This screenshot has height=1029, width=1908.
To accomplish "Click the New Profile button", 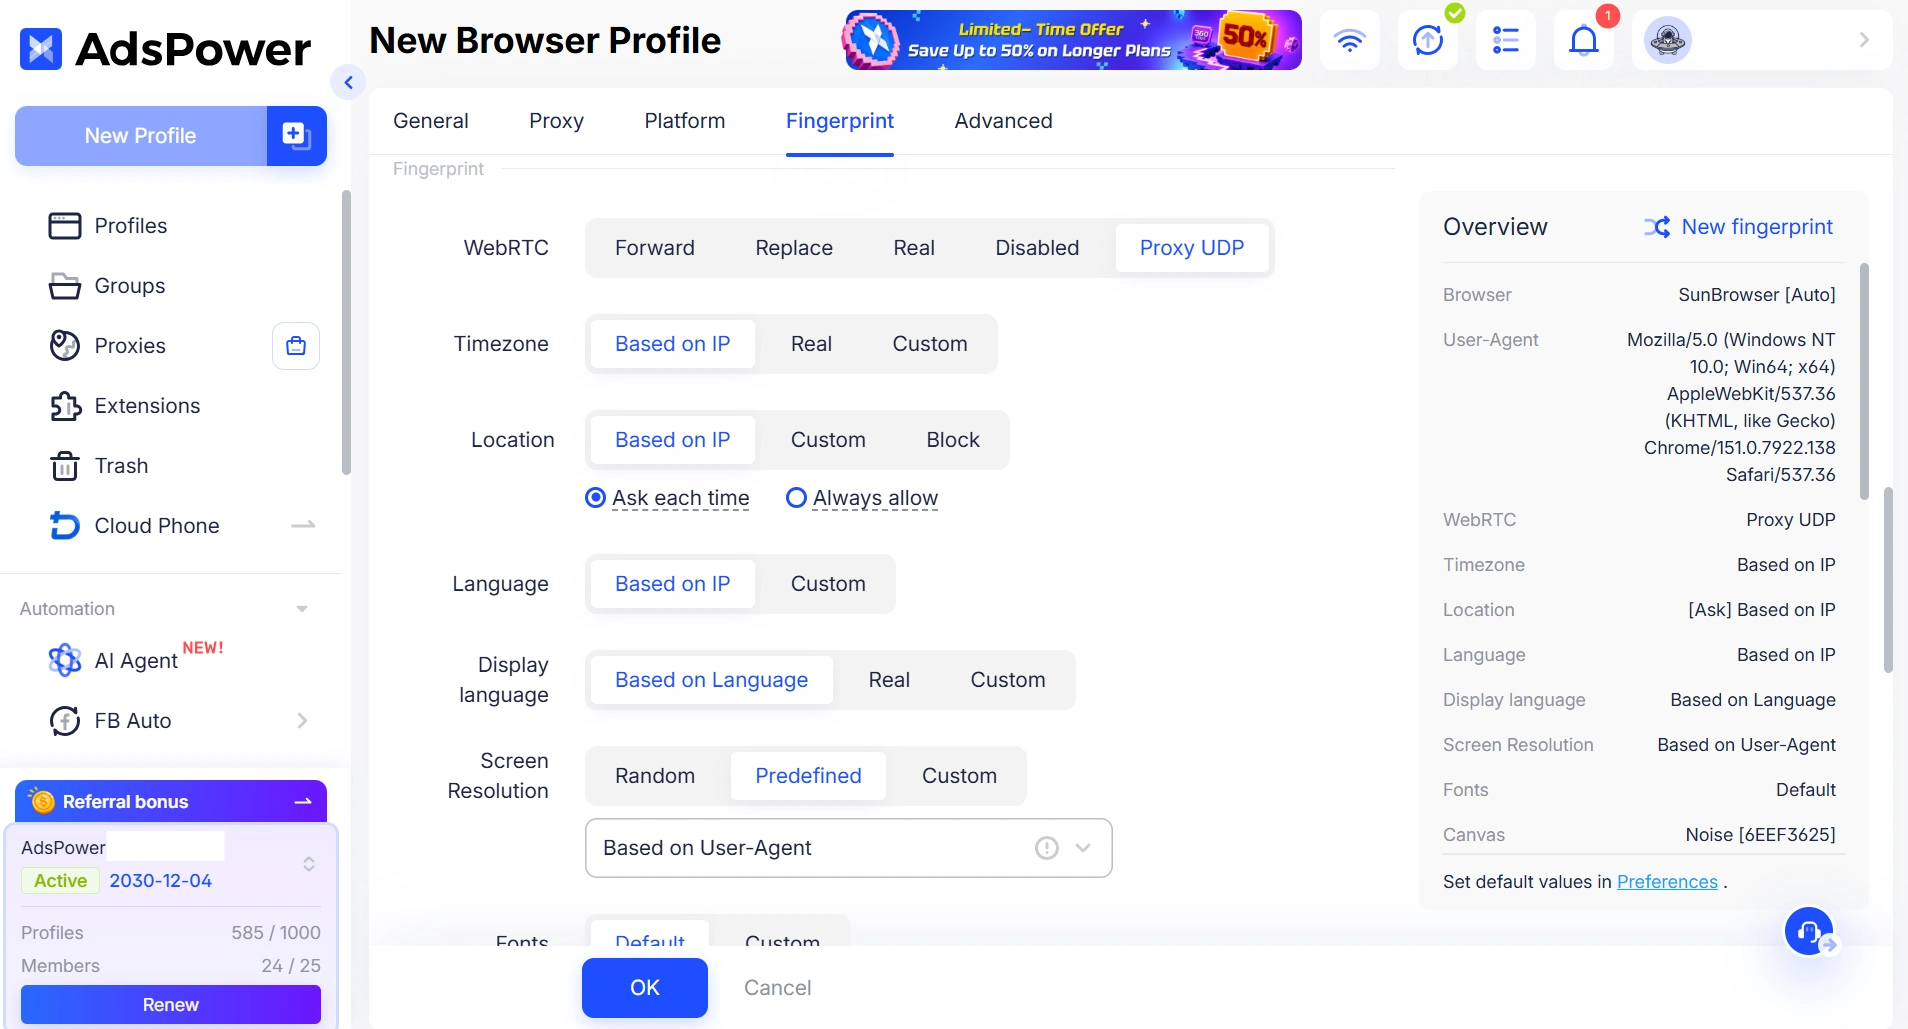I will click(x=141, y=136).
